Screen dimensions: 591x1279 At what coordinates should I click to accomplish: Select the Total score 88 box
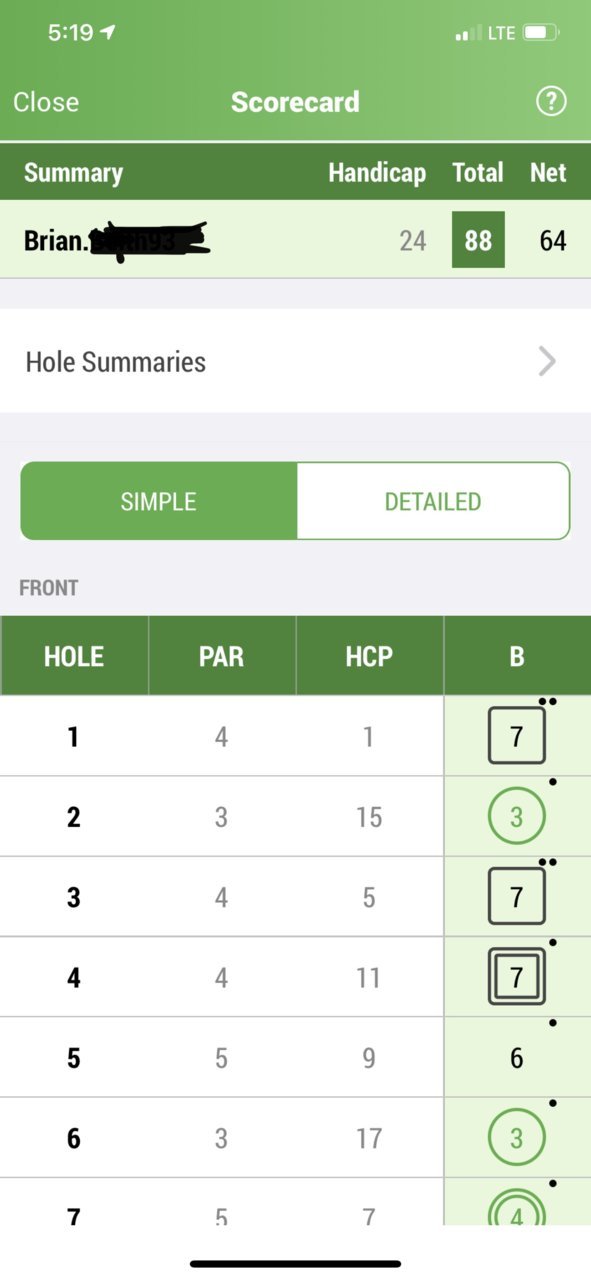point(478,240)
